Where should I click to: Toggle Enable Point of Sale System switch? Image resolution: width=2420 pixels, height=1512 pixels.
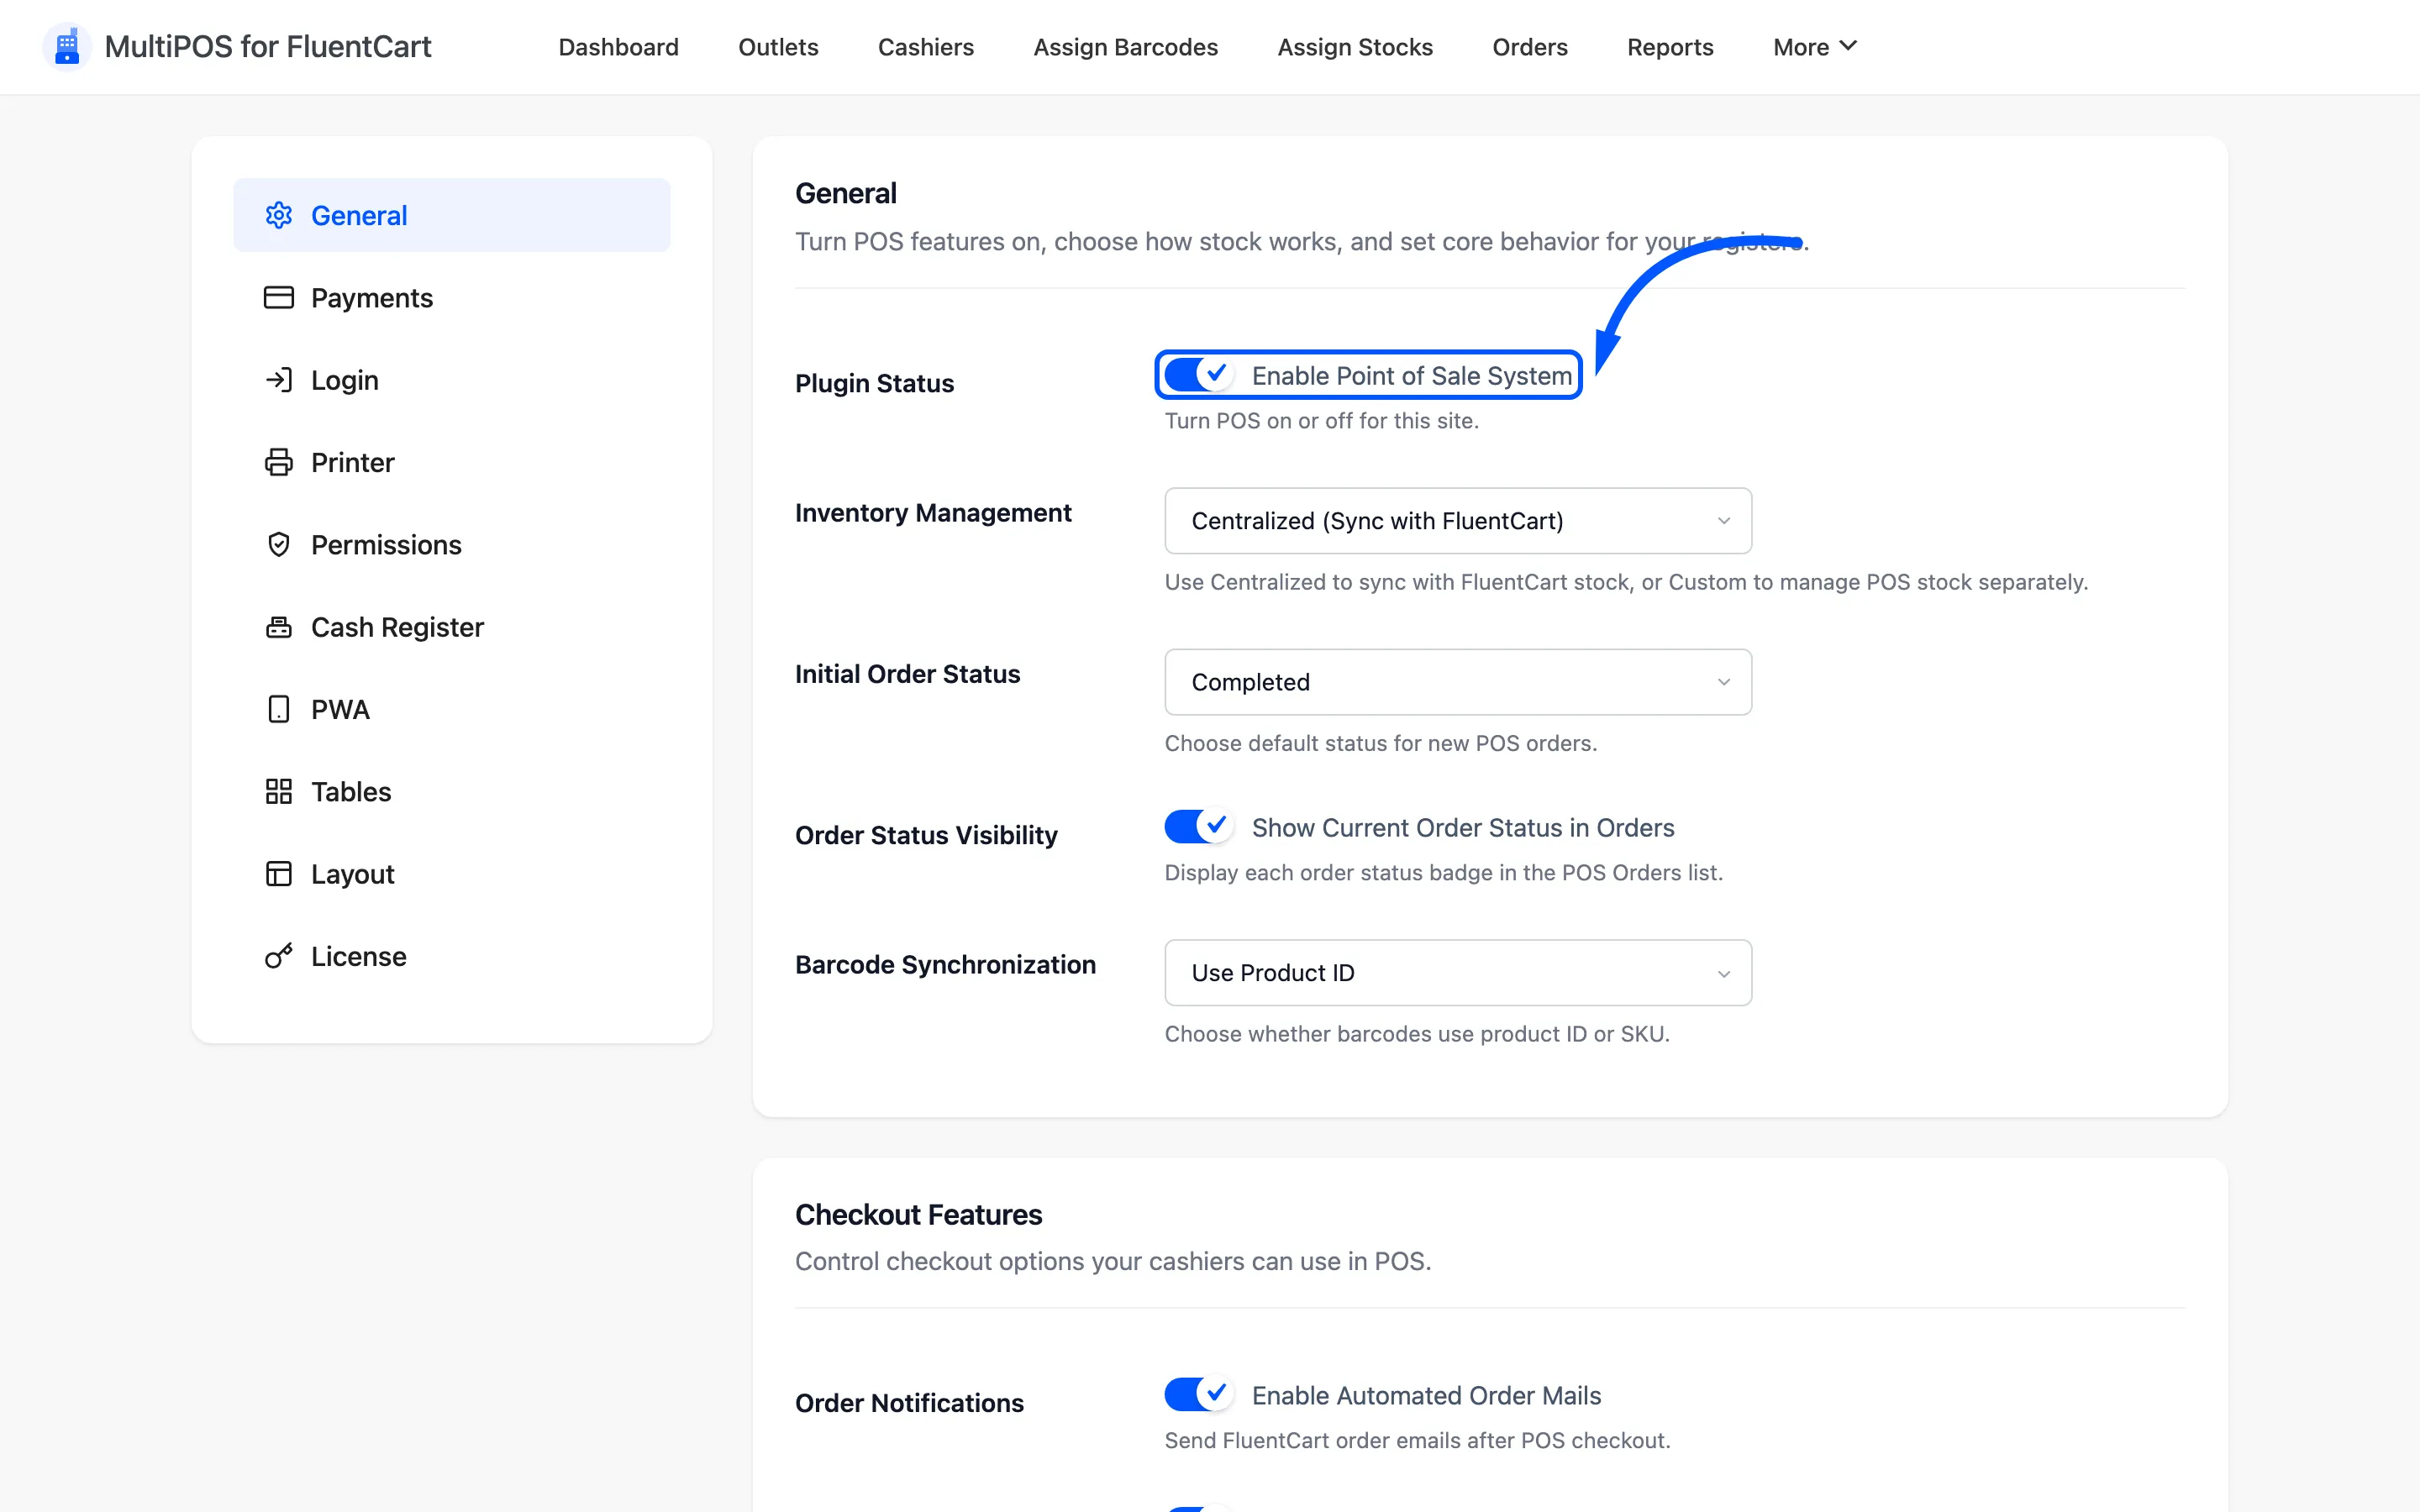tap(1198, 375)
